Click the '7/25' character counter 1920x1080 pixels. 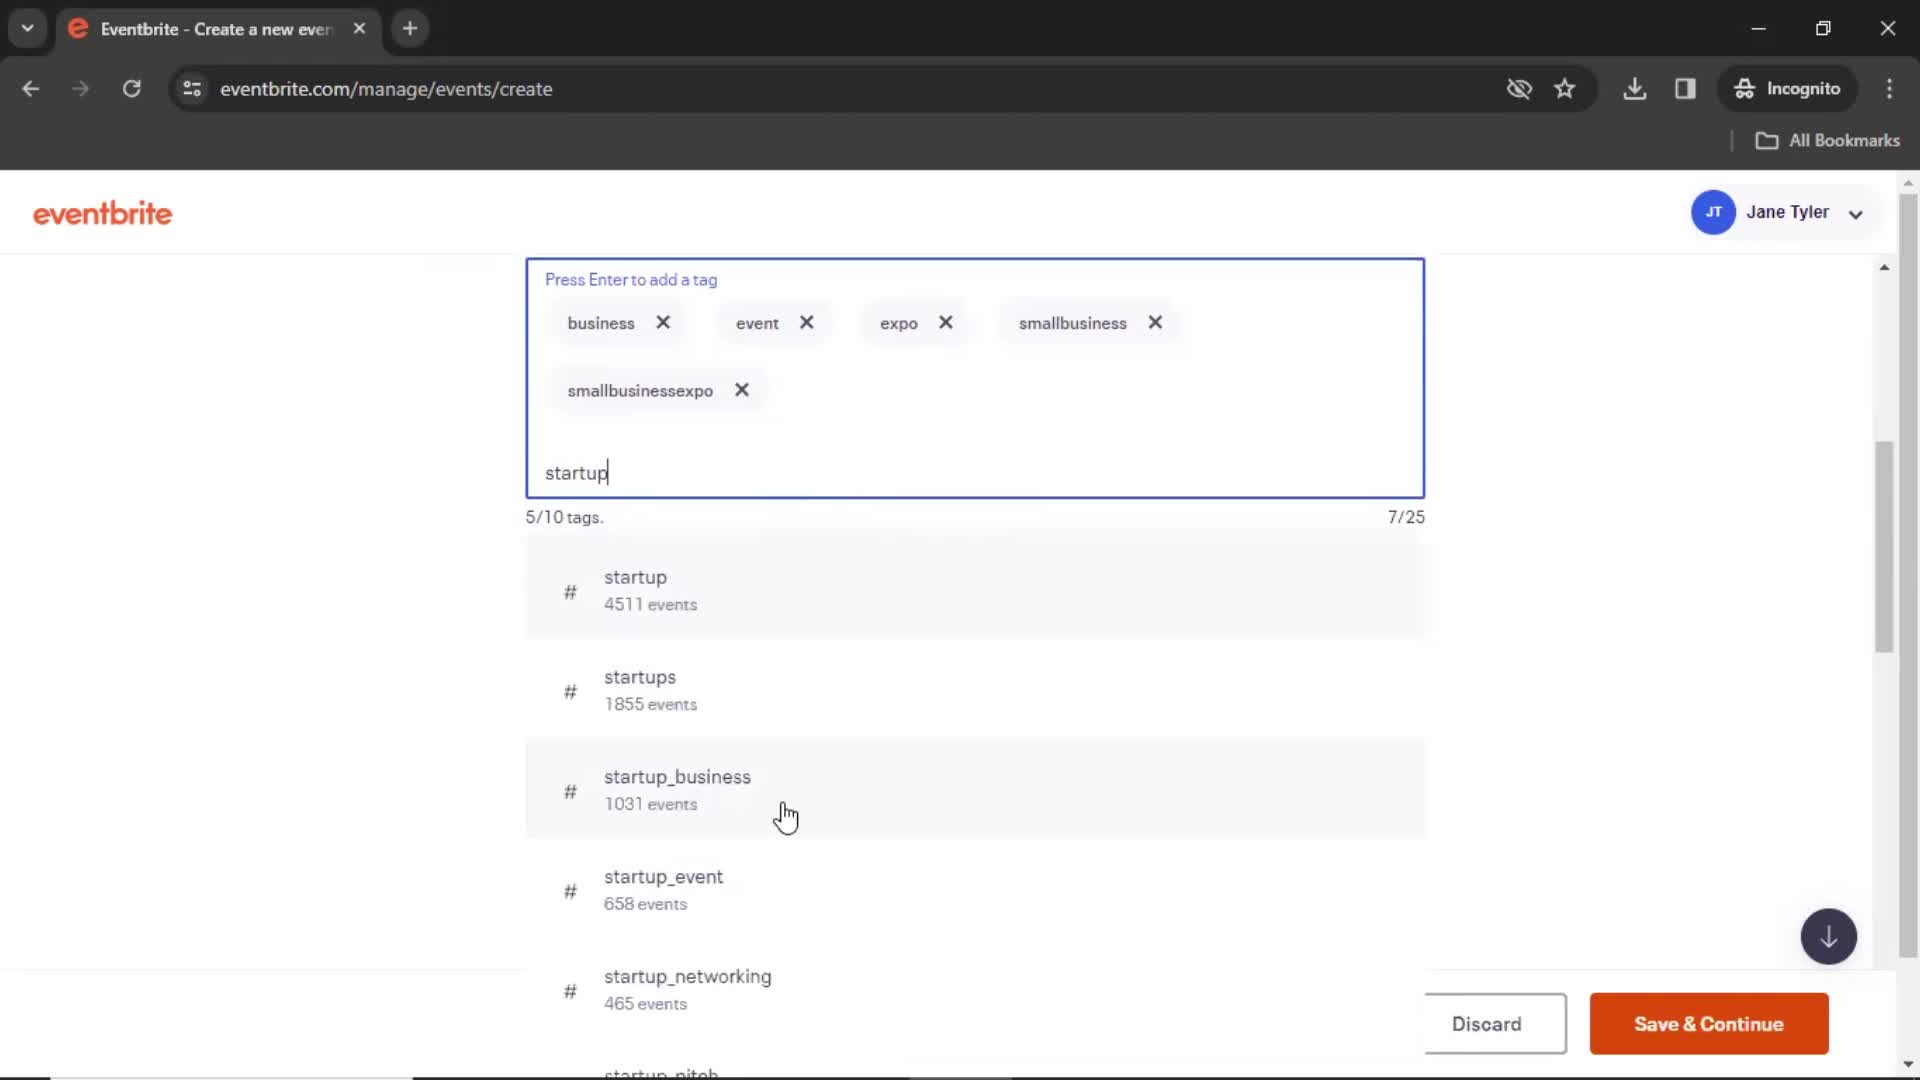(1406, 517)
